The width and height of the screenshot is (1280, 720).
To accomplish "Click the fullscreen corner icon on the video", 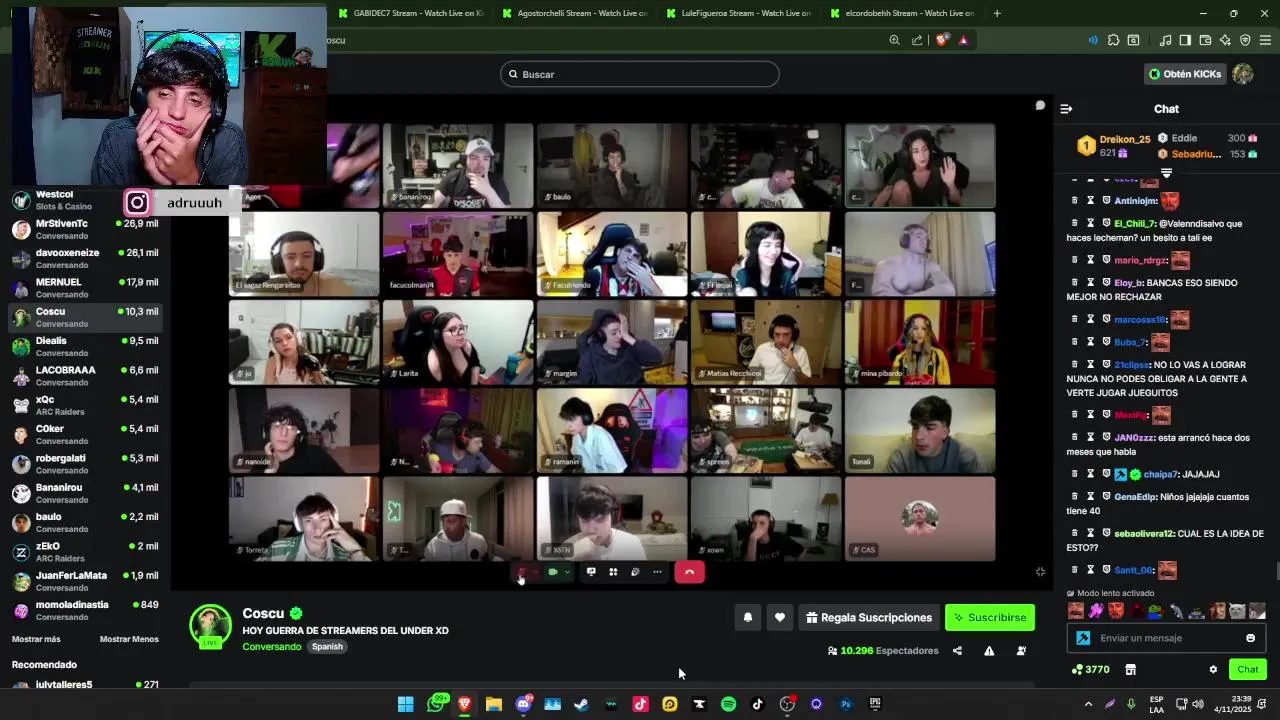I will tap(1040, 572).
